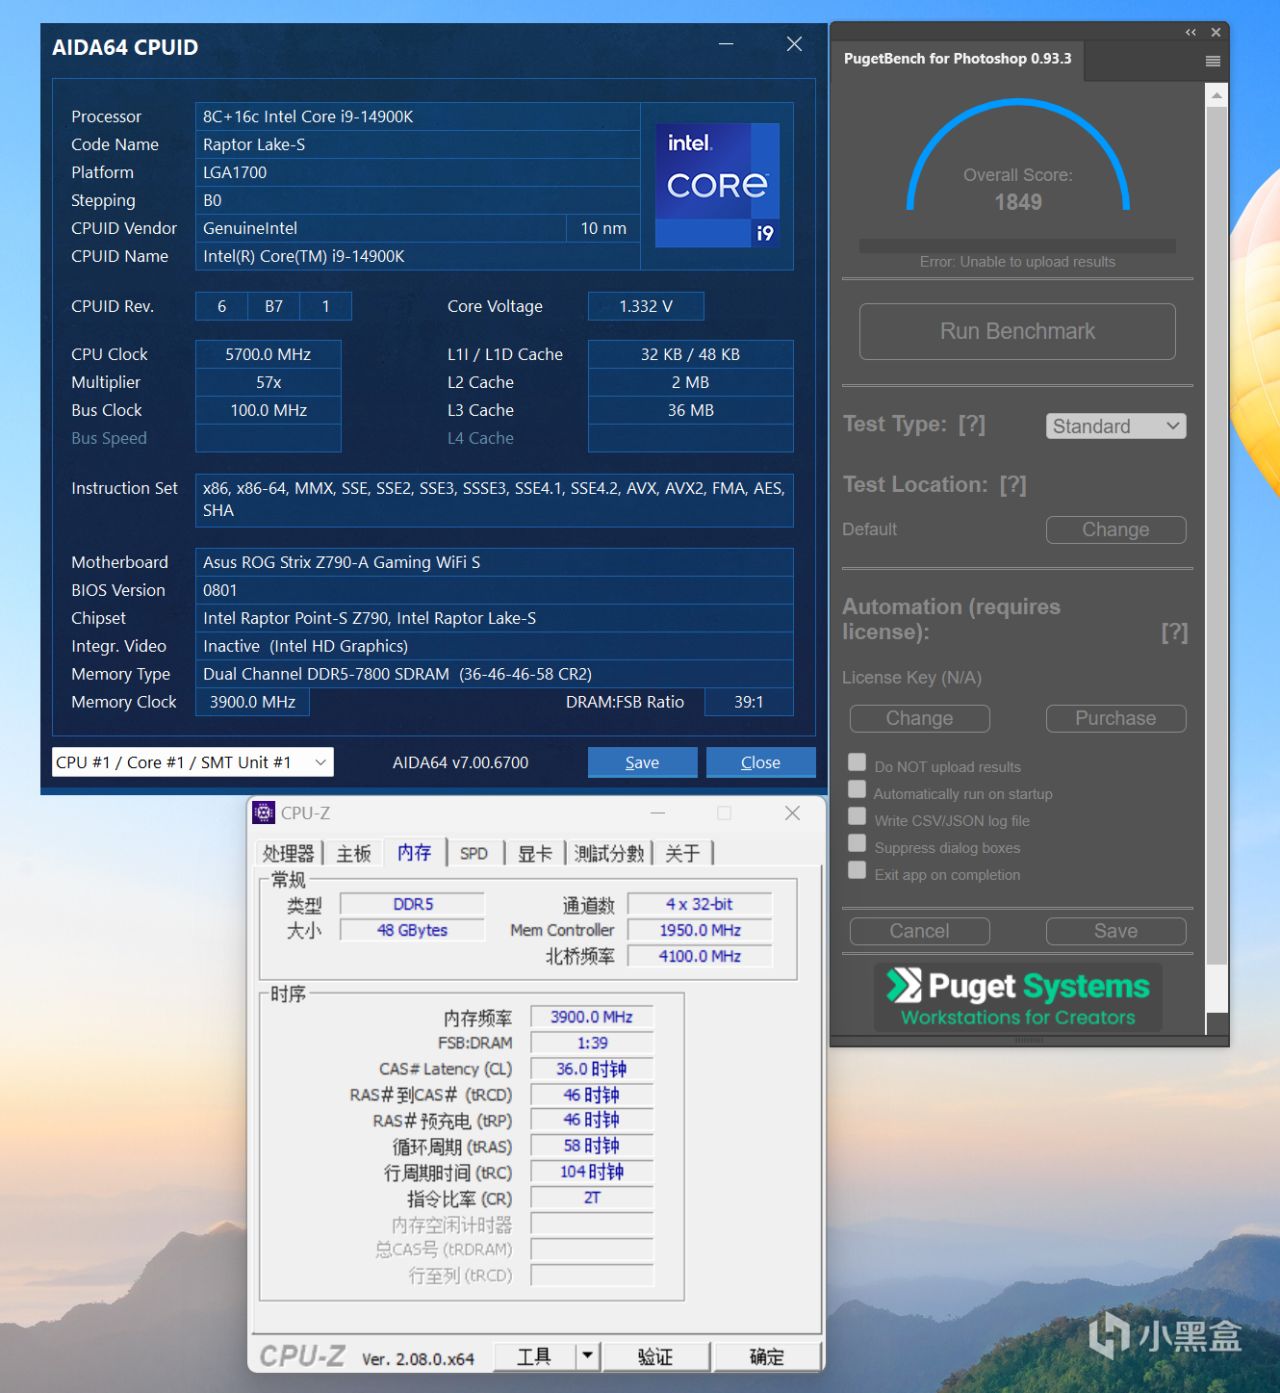Screen dimensions: 1280x1393
Task: Click Change button under License Key
Action: click(920, 718)
